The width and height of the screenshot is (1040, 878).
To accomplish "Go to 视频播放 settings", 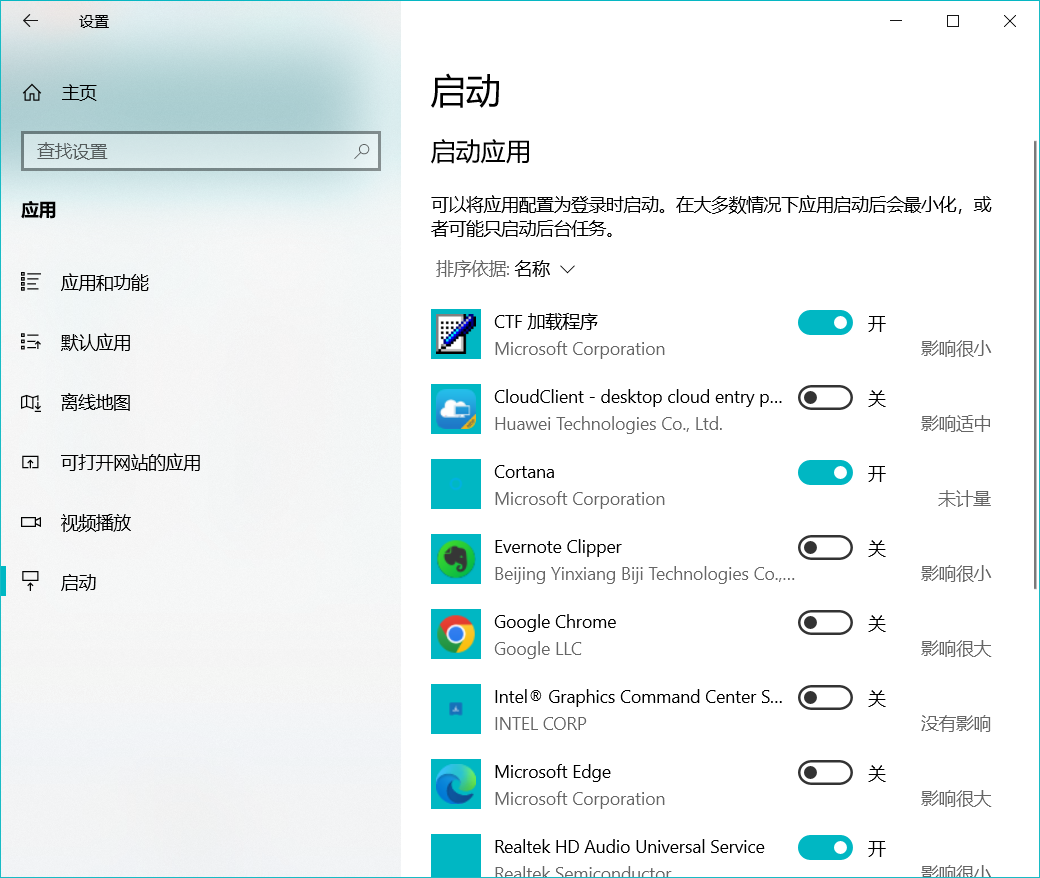I will 200,523.
